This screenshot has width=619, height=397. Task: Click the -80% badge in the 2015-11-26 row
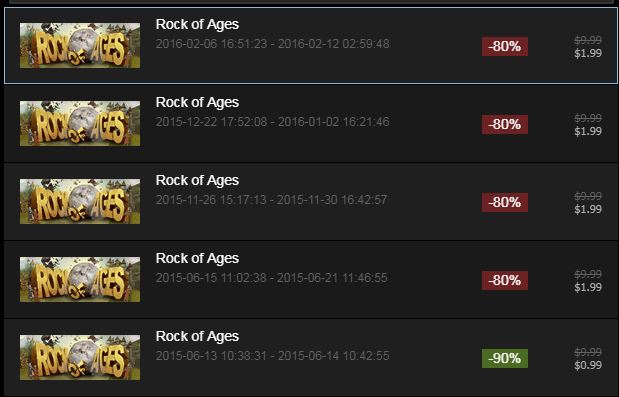pyautogui.click(x=505, y=202)
